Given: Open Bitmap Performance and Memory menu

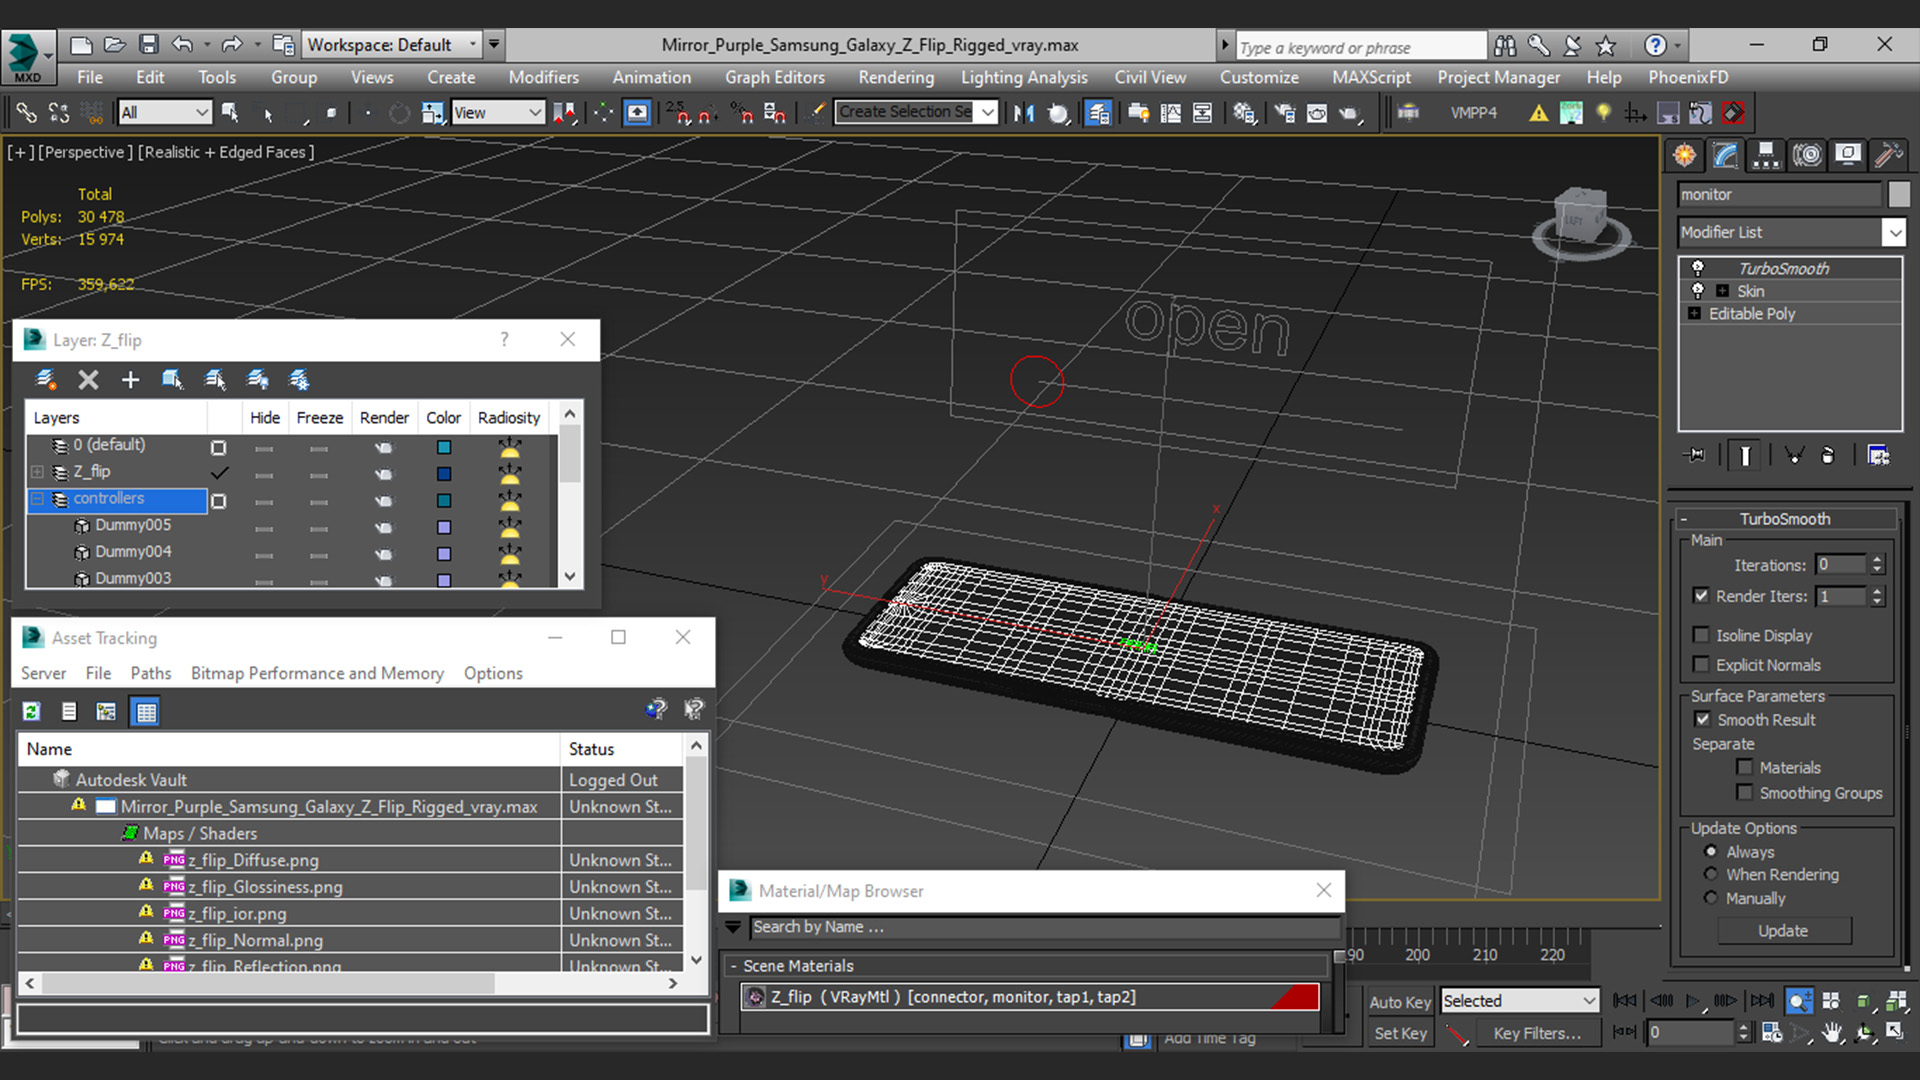Looking at the screenshot, I should pos(317,673).
